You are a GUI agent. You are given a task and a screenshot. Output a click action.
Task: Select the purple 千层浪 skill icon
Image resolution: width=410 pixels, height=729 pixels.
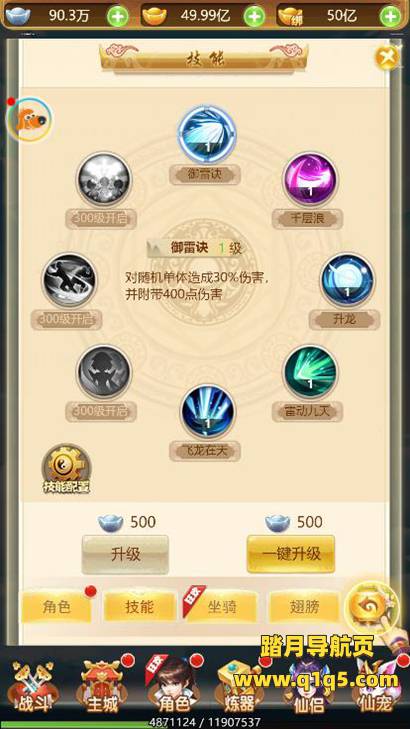[311, 179]
